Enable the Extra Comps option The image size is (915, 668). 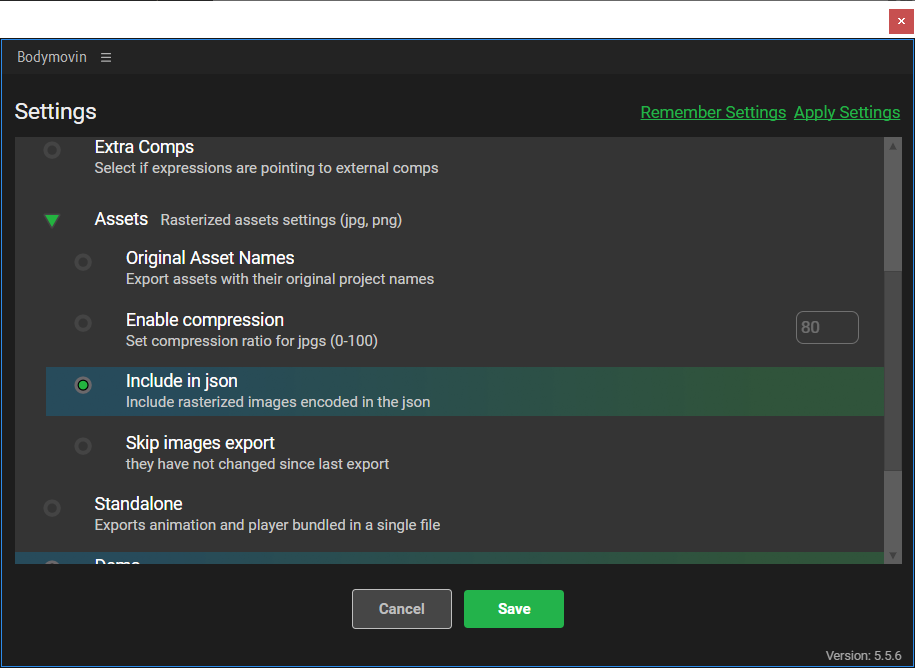[x=52, y=150]
